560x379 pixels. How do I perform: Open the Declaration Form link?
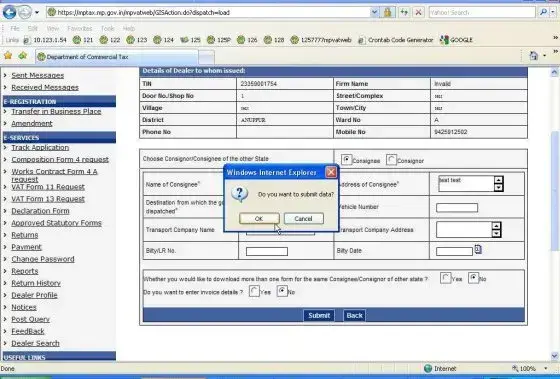tap(40, 211)
